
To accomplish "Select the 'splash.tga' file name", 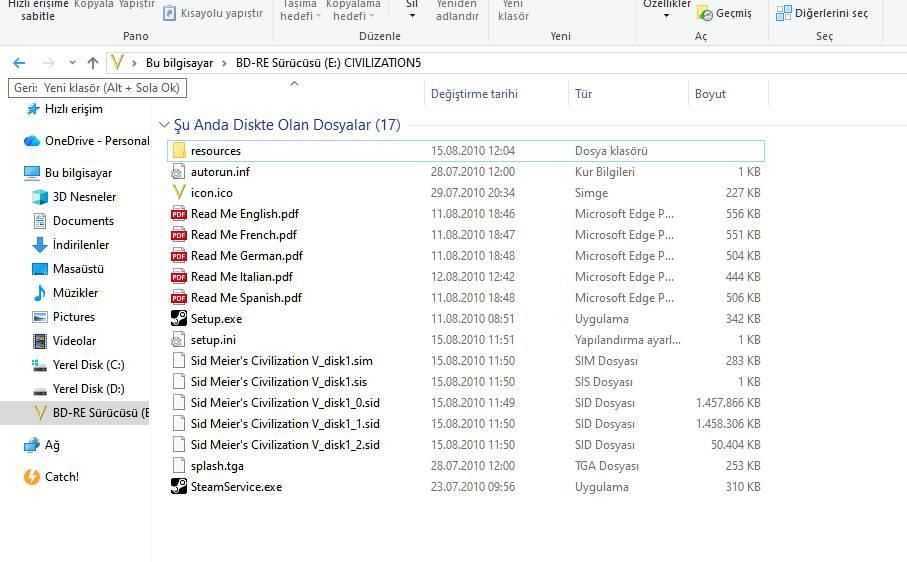I will (217, 466).
